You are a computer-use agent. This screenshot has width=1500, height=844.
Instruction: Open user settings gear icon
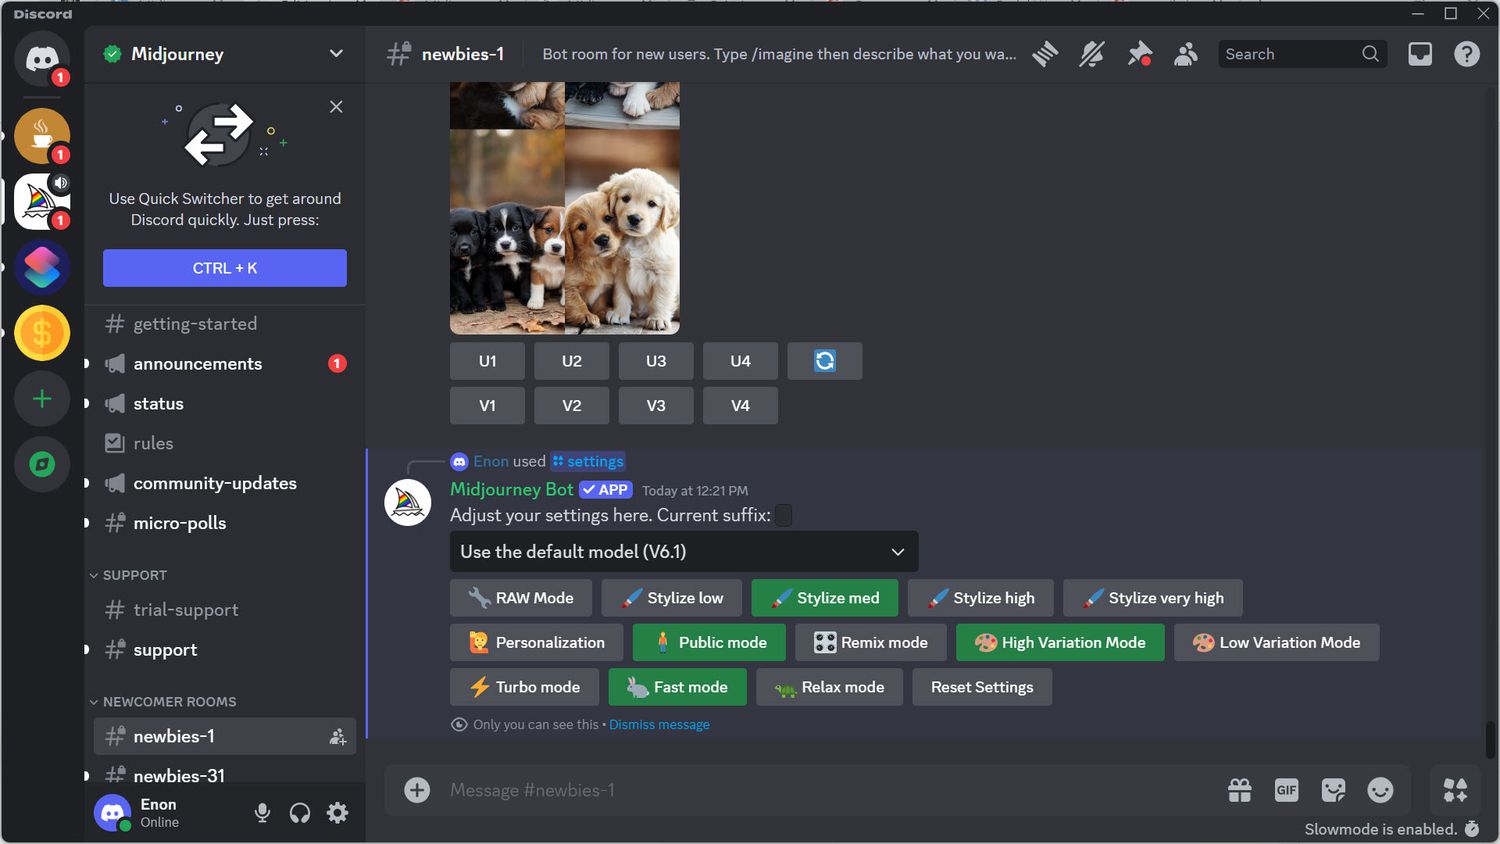click(338, 813)
